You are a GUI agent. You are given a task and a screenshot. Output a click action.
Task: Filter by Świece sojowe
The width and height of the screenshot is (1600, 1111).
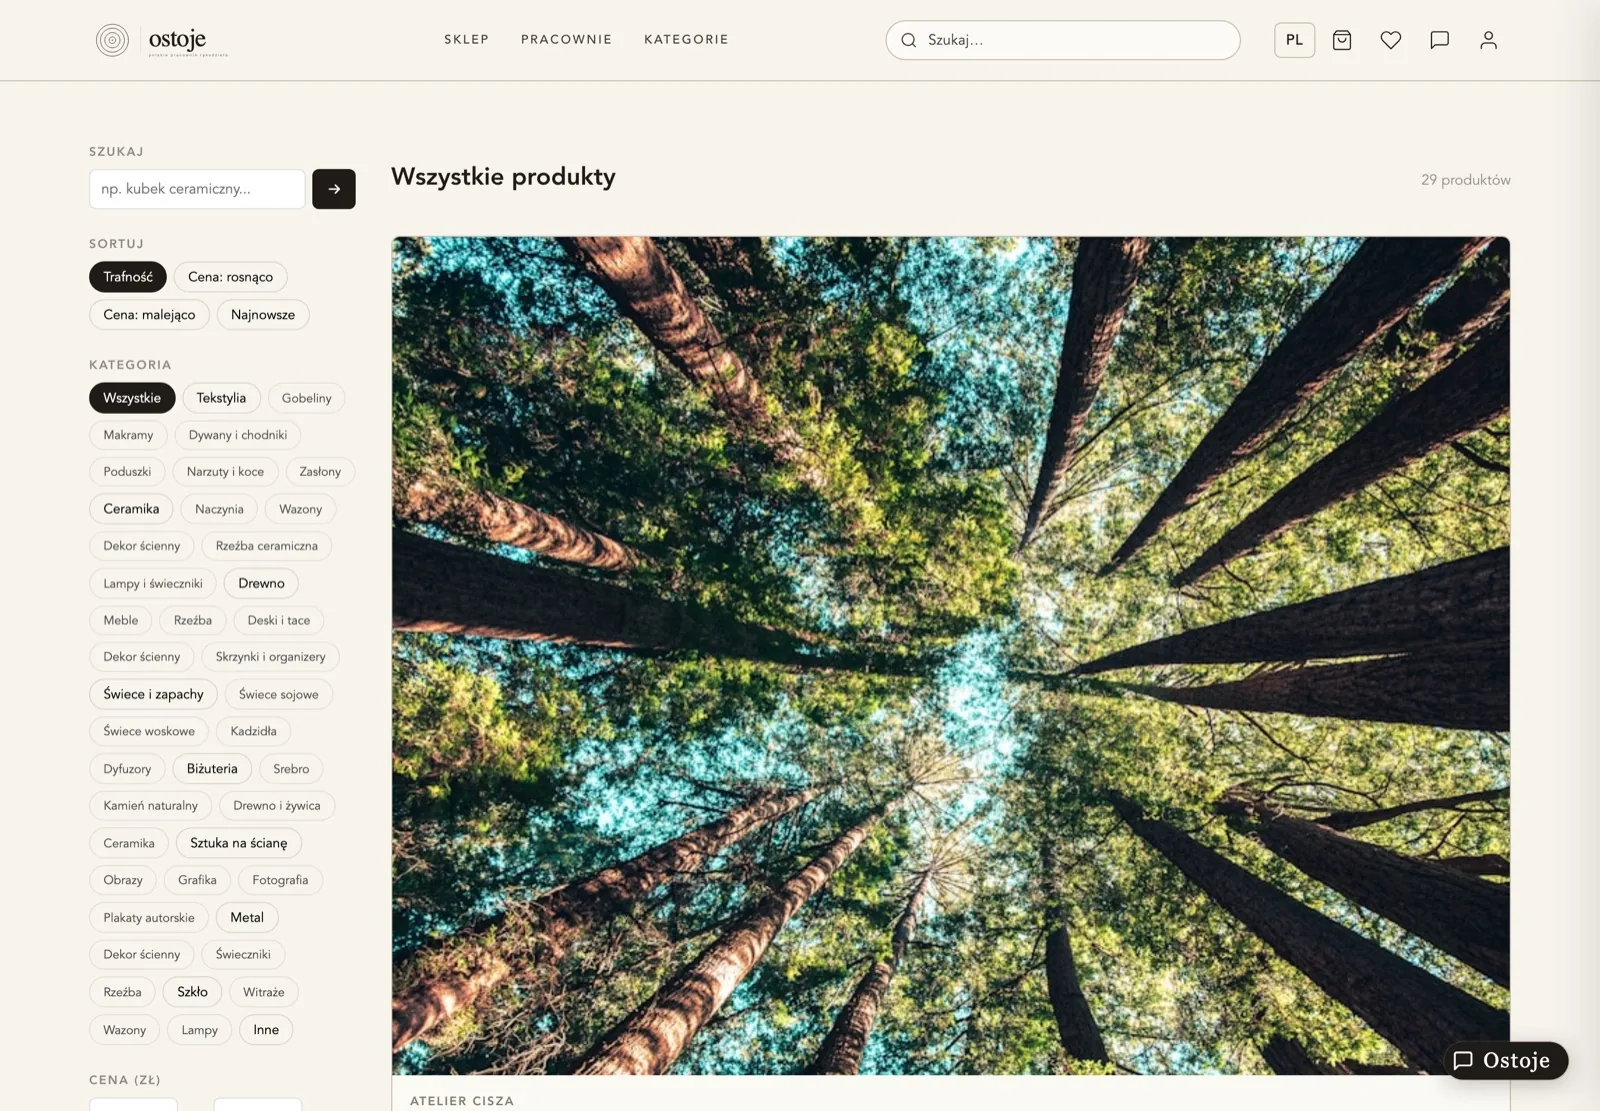tap(279, 695)
